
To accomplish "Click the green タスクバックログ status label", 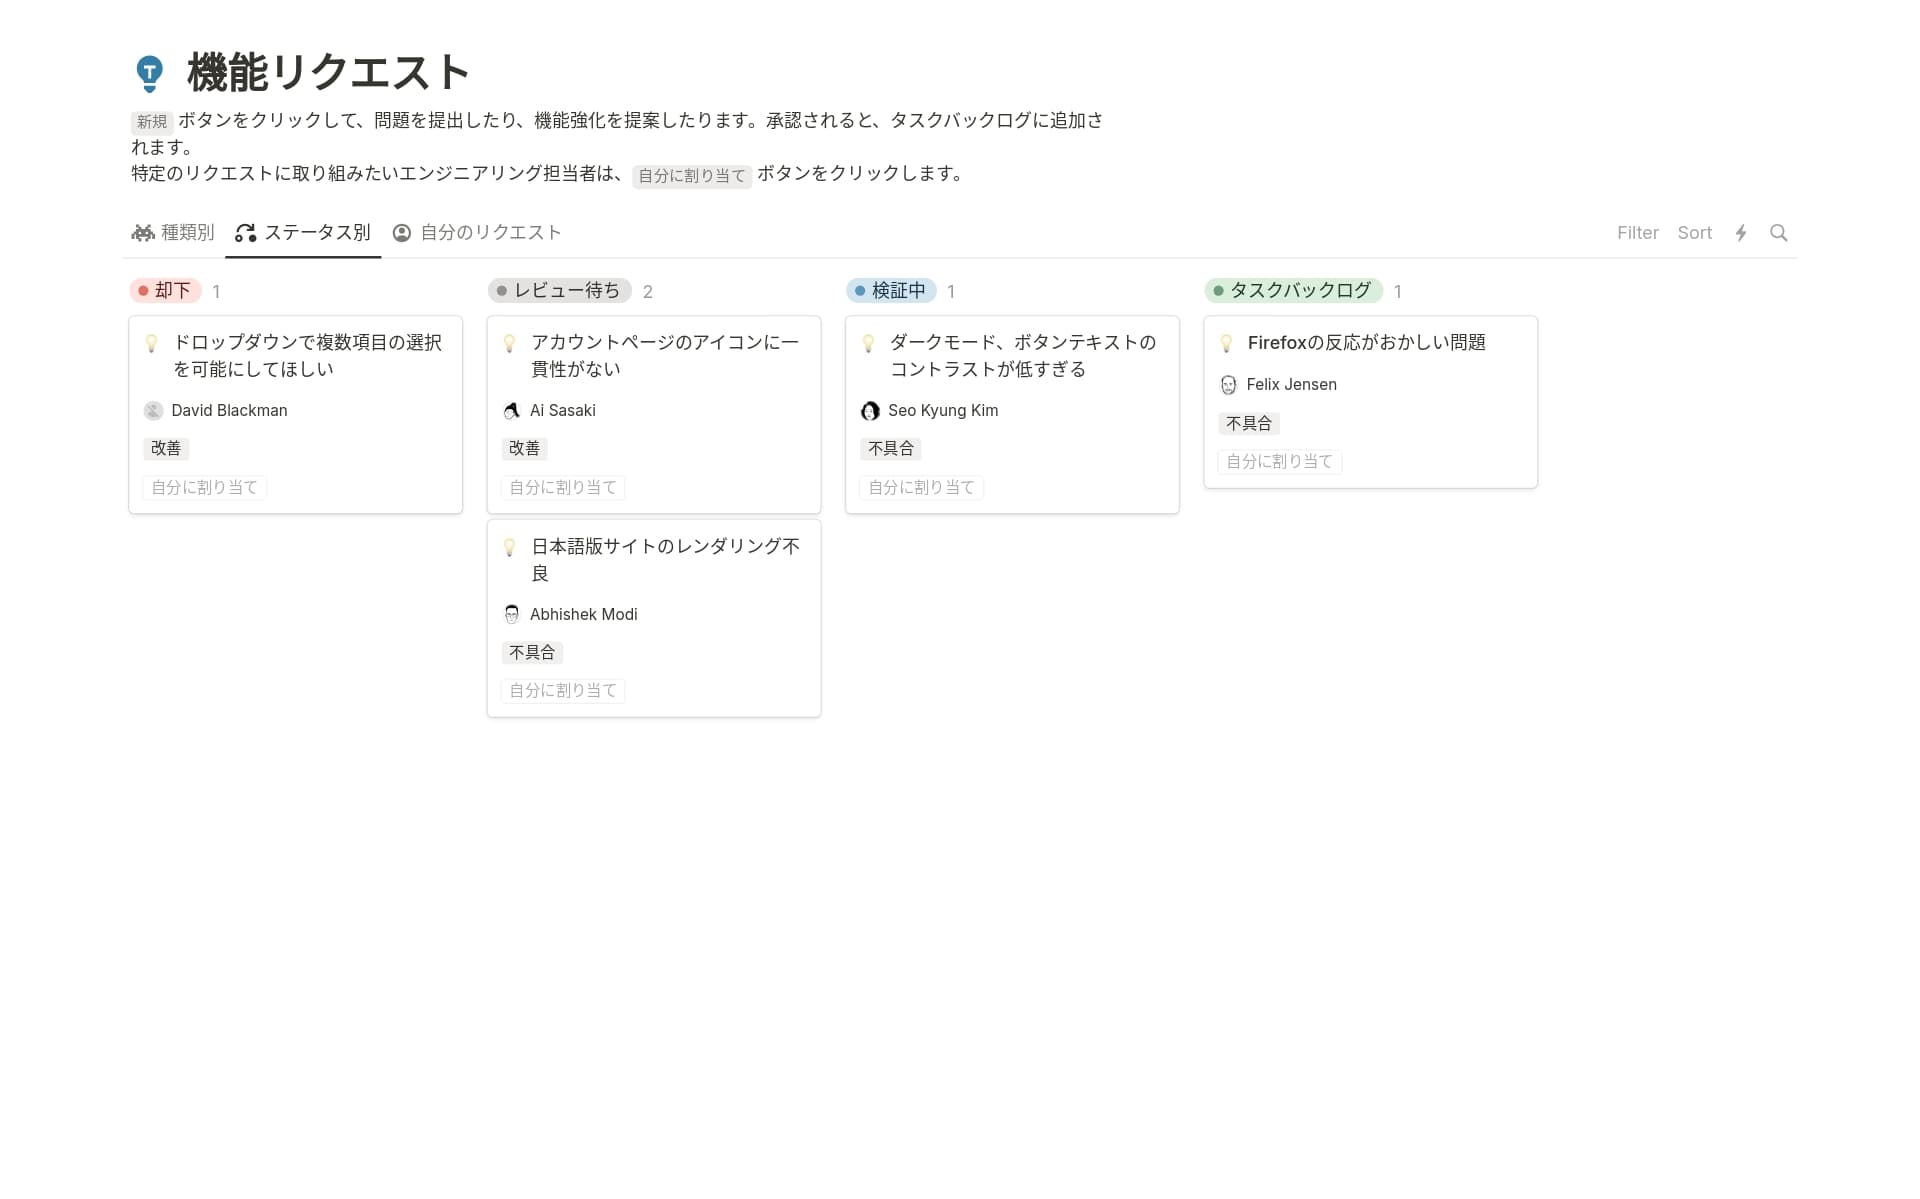I will [x=1293, y=291].
